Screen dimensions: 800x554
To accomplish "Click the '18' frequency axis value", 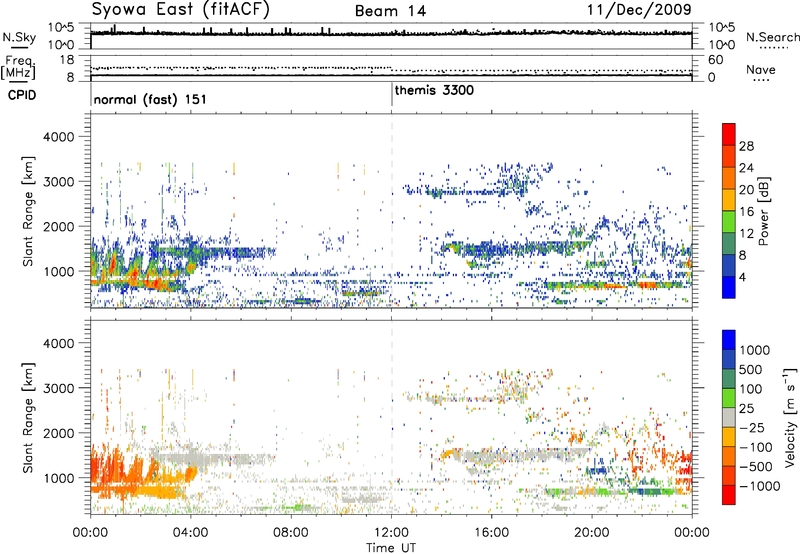I will (67, 59).
